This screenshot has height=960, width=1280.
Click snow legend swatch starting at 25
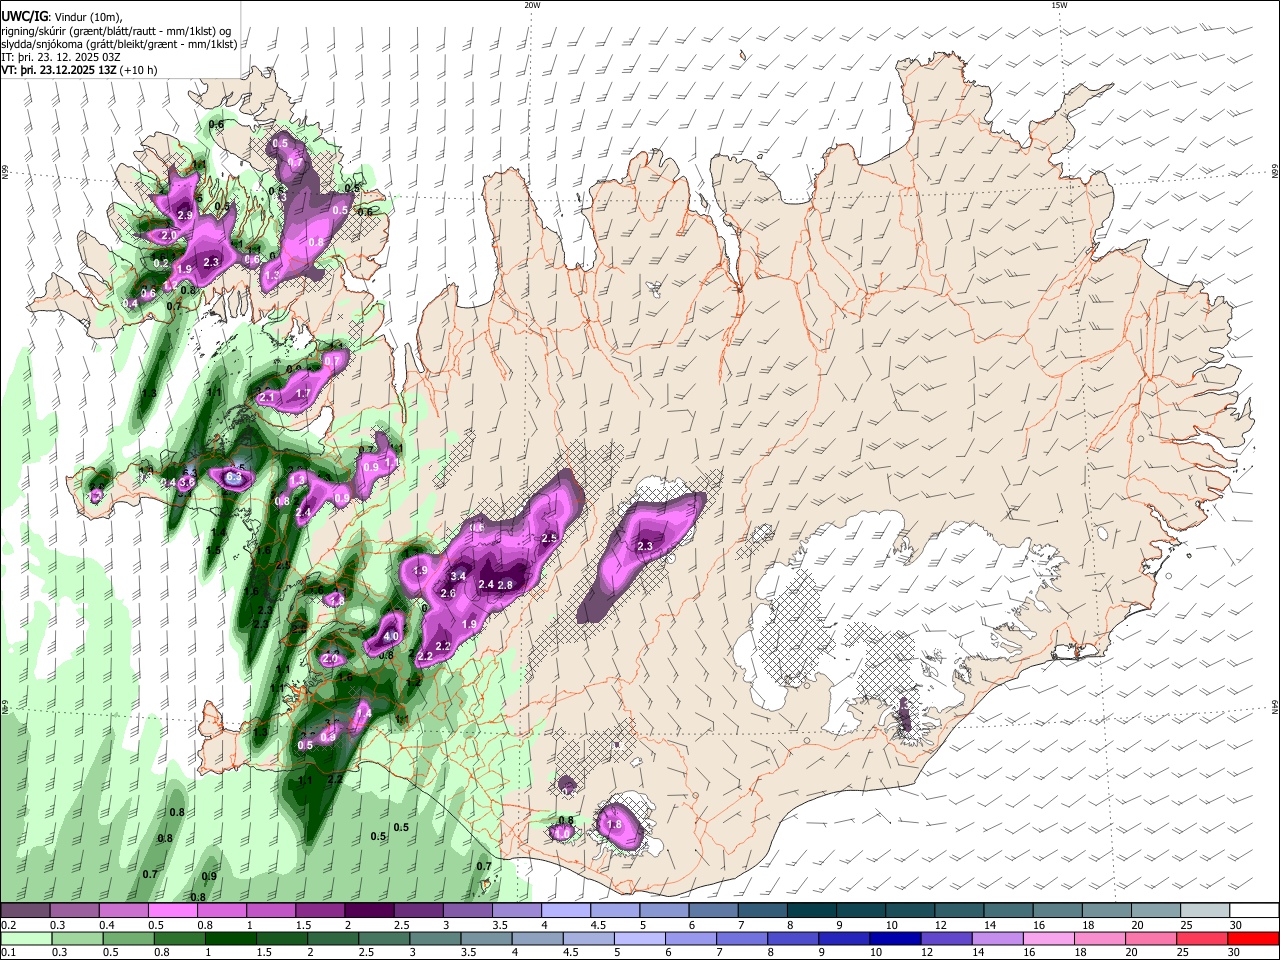(x=1205, y=911)
